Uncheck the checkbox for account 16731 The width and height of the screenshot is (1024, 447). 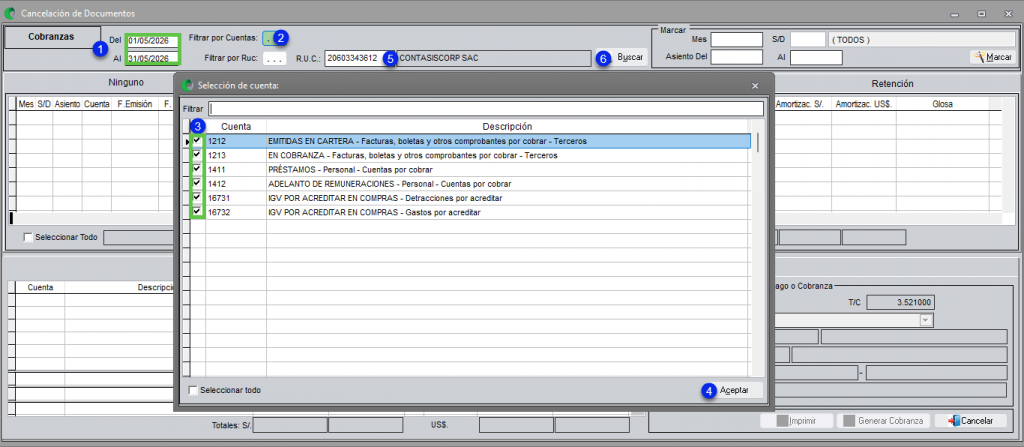click(197, 197)
